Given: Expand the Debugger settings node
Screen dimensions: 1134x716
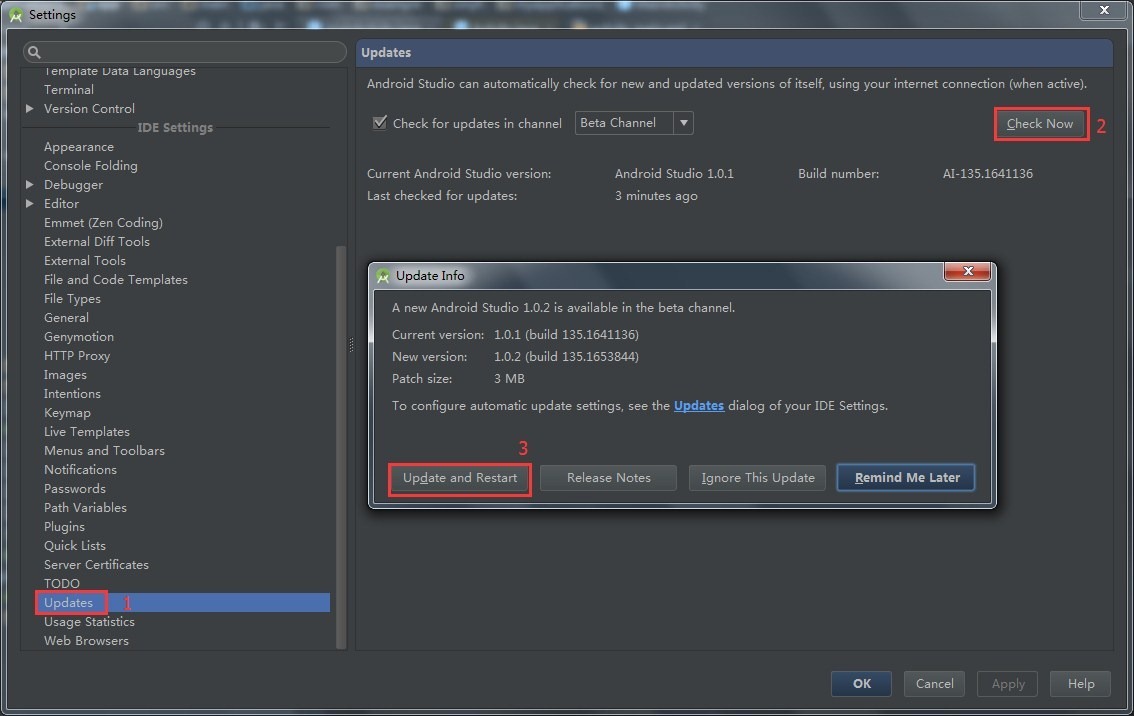Looking at the screenshot, I should tap(30, 185).
